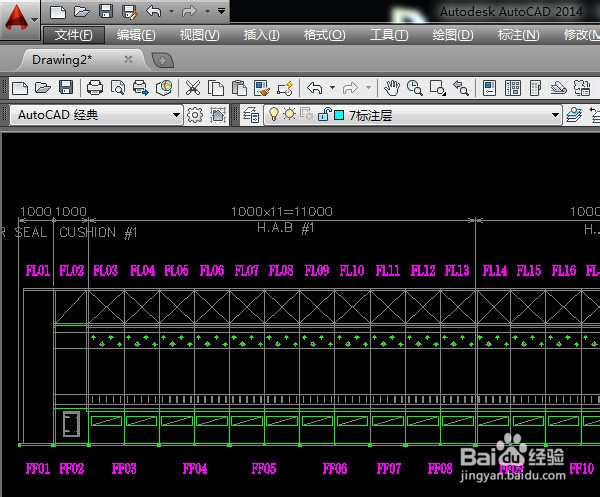Toggle the layer freeze/thaw sun icon
Screen dimensions: 600x497
(290, 114)
